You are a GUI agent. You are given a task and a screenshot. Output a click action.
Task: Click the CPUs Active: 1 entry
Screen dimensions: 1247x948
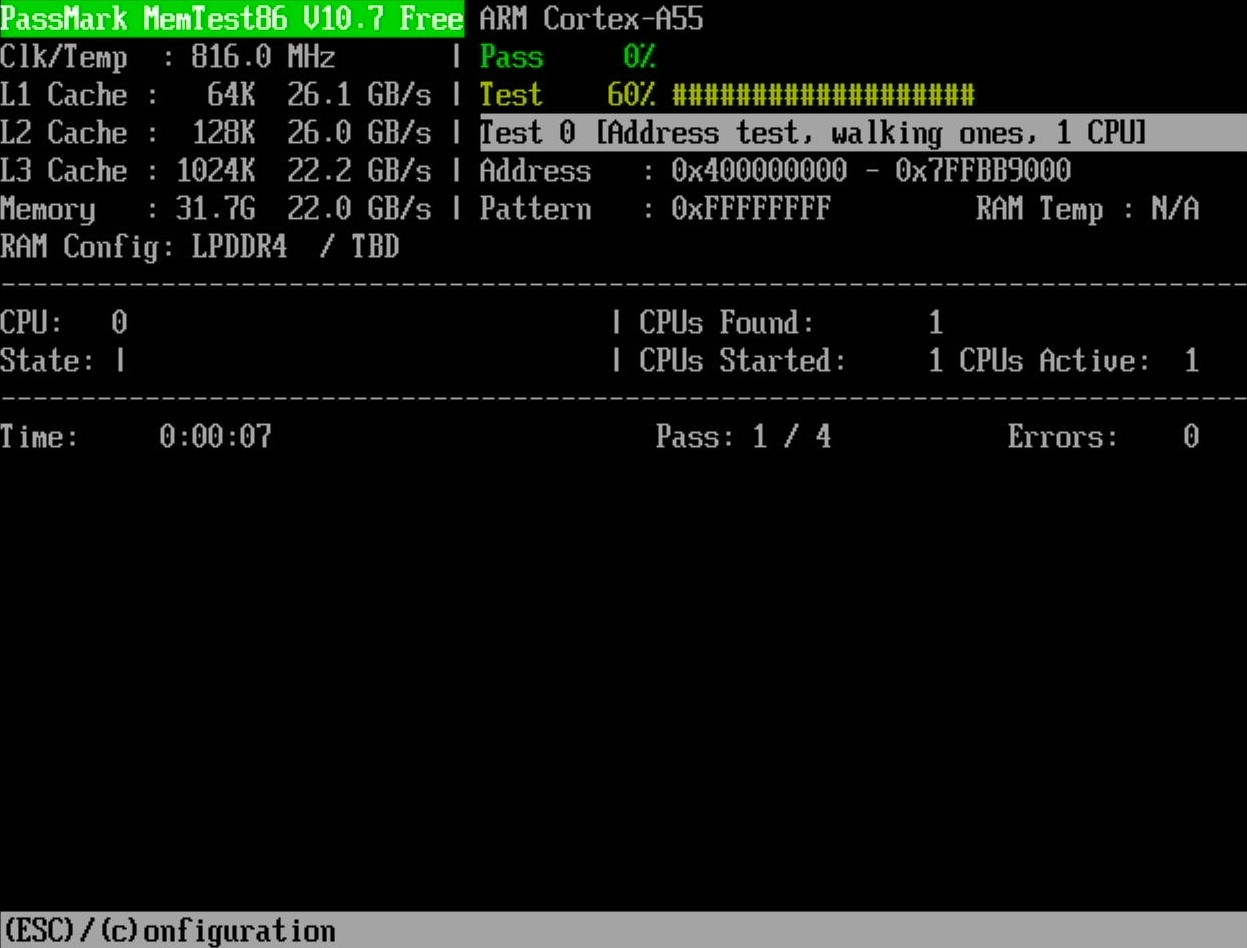click(x=1079, y=361)
